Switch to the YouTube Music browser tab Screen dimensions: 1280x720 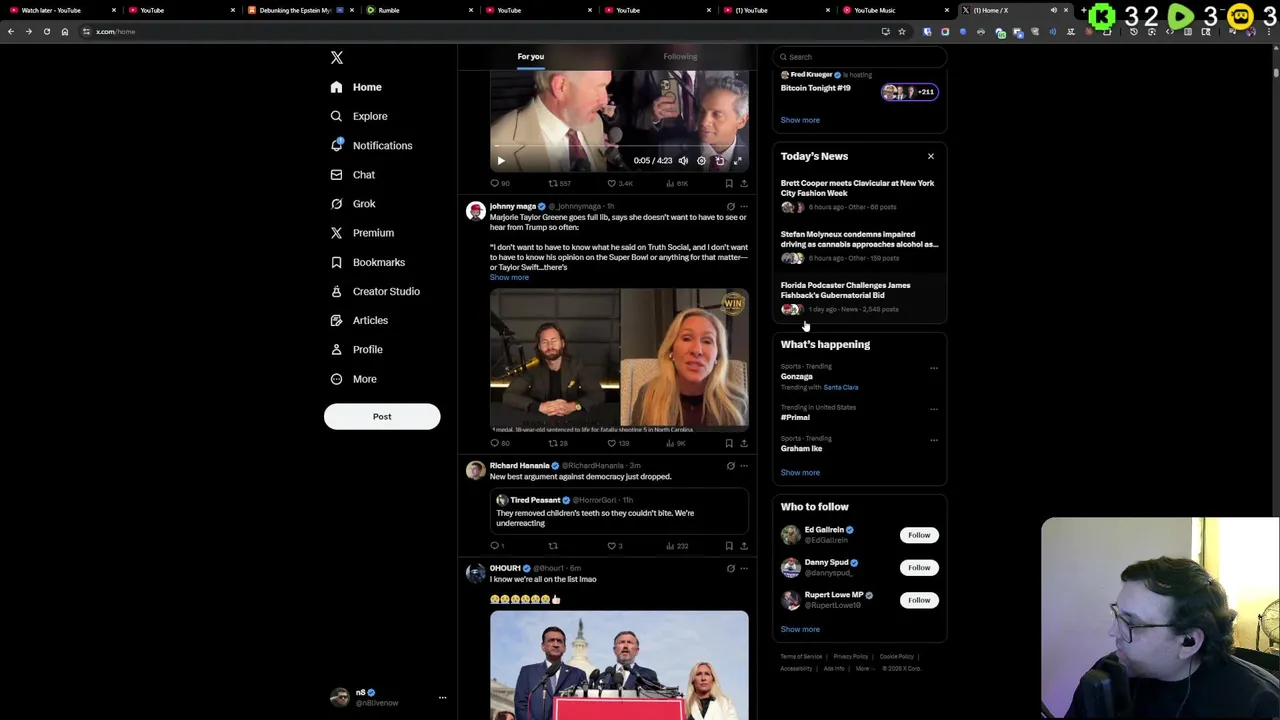(895, 10)
